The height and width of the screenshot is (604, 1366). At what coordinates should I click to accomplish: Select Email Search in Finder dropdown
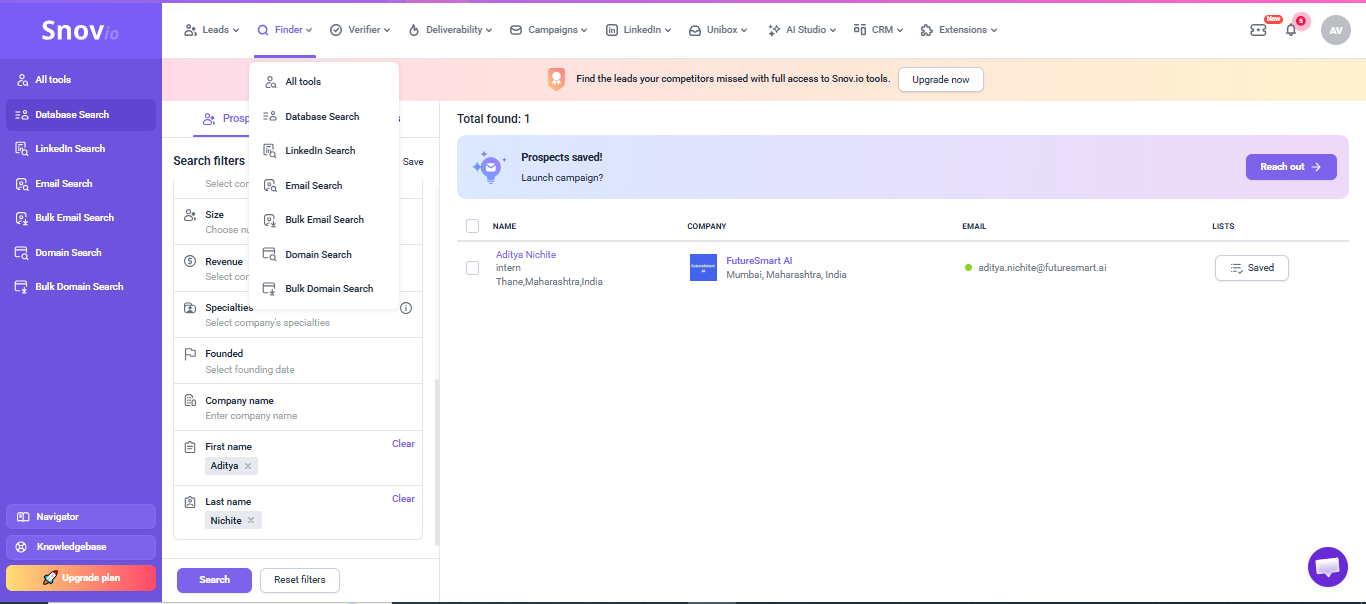(324, 185)
